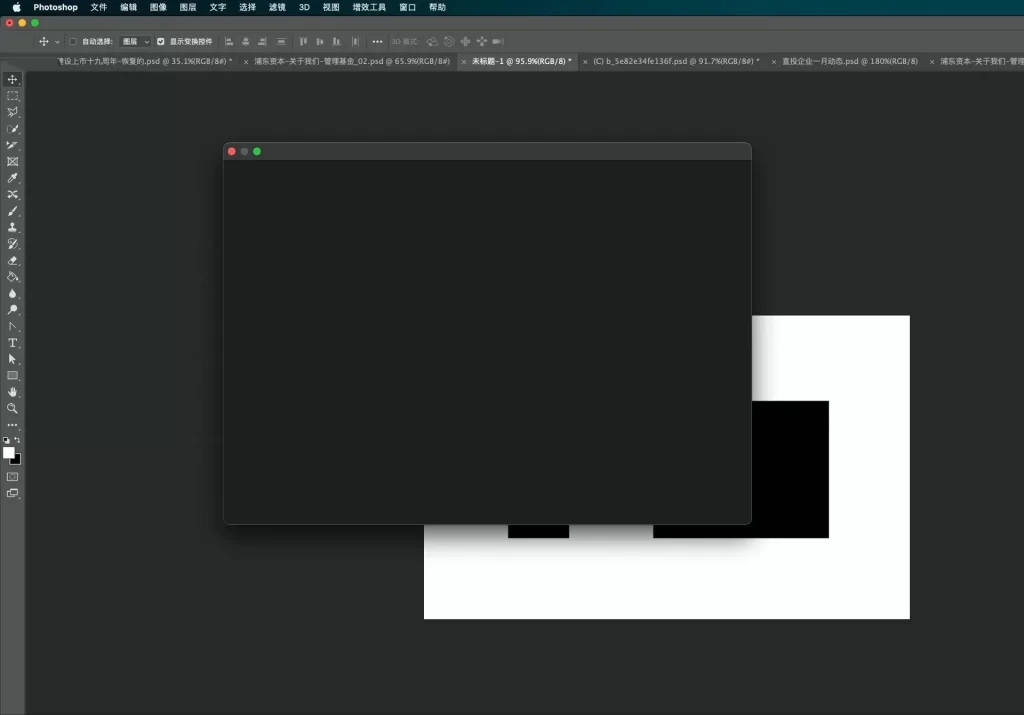
Task: Open the 窗口 menu
Action: pyautogui.click(x=407, y=7)
